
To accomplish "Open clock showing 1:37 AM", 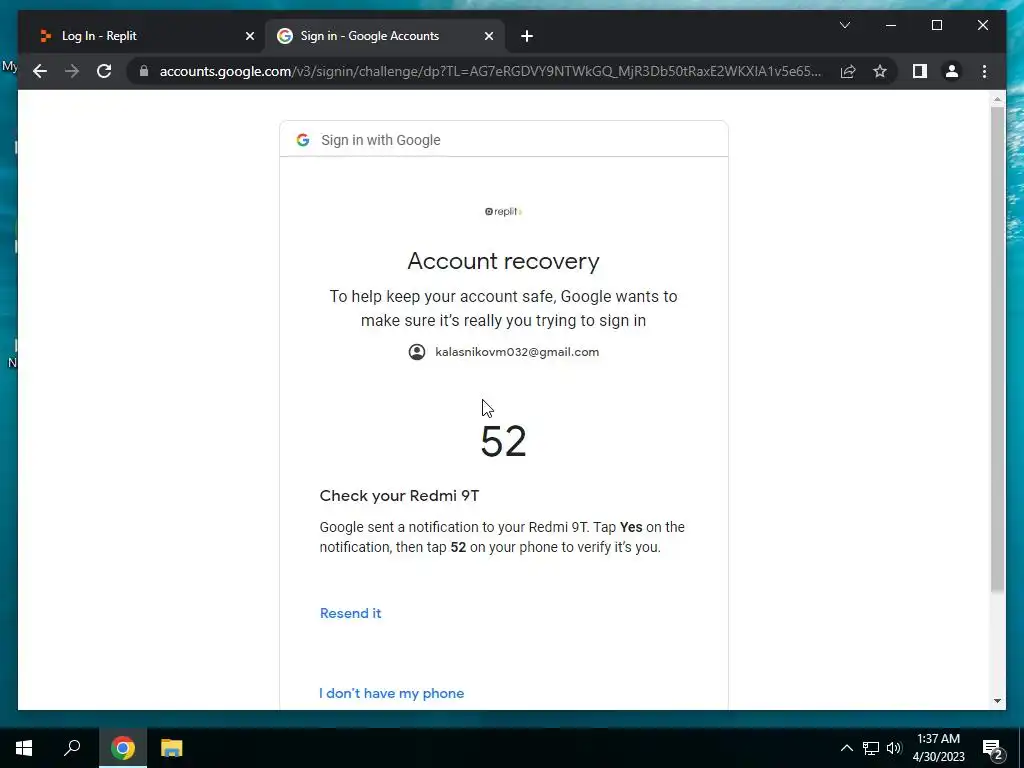I will pyautogui.click(x=938, y=748).
